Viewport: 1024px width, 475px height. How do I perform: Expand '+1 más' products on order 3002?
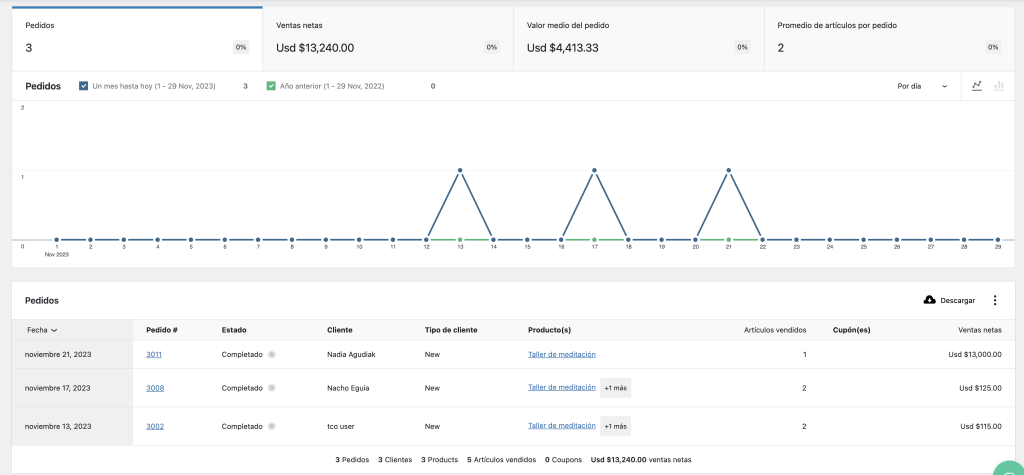coord(615,426)
